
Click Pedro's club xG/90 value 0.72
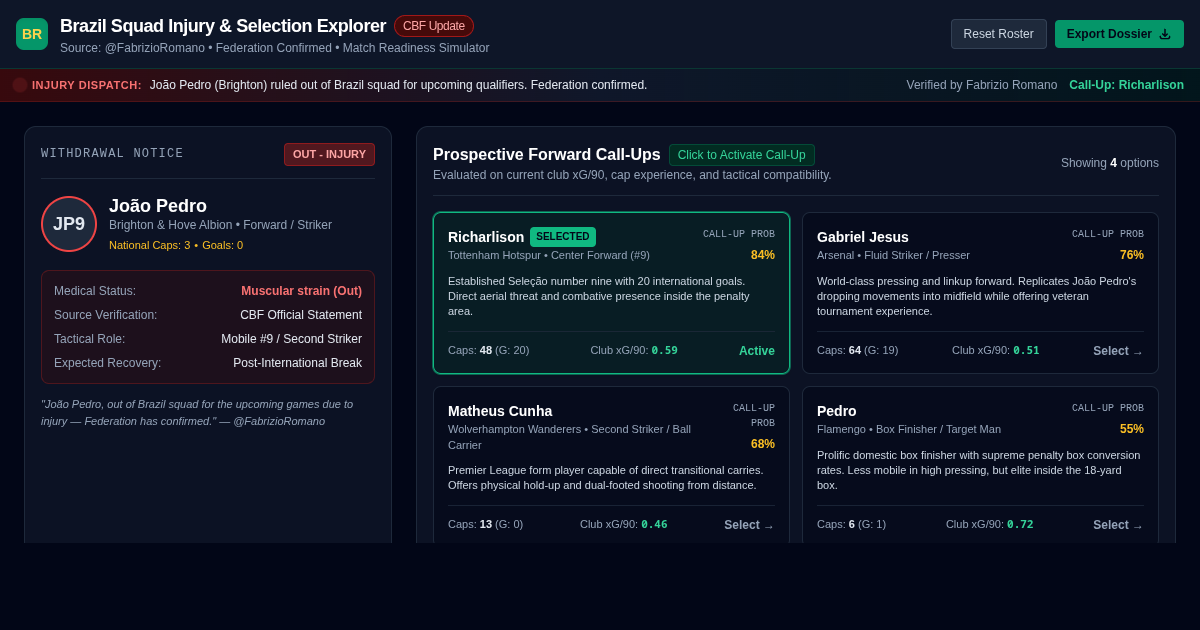[x=1020, y=525]
